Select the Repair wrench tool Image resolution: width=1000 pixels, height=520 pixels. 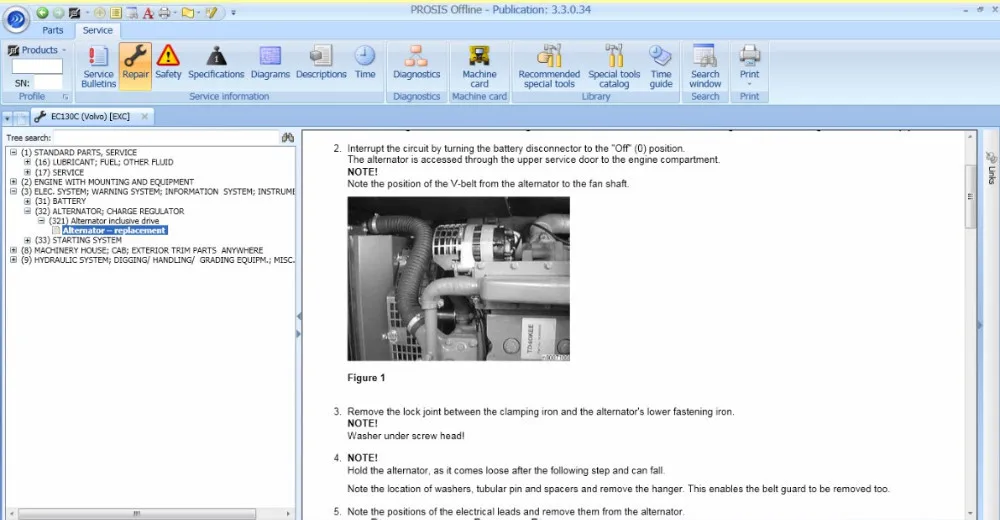coord(135,66)
